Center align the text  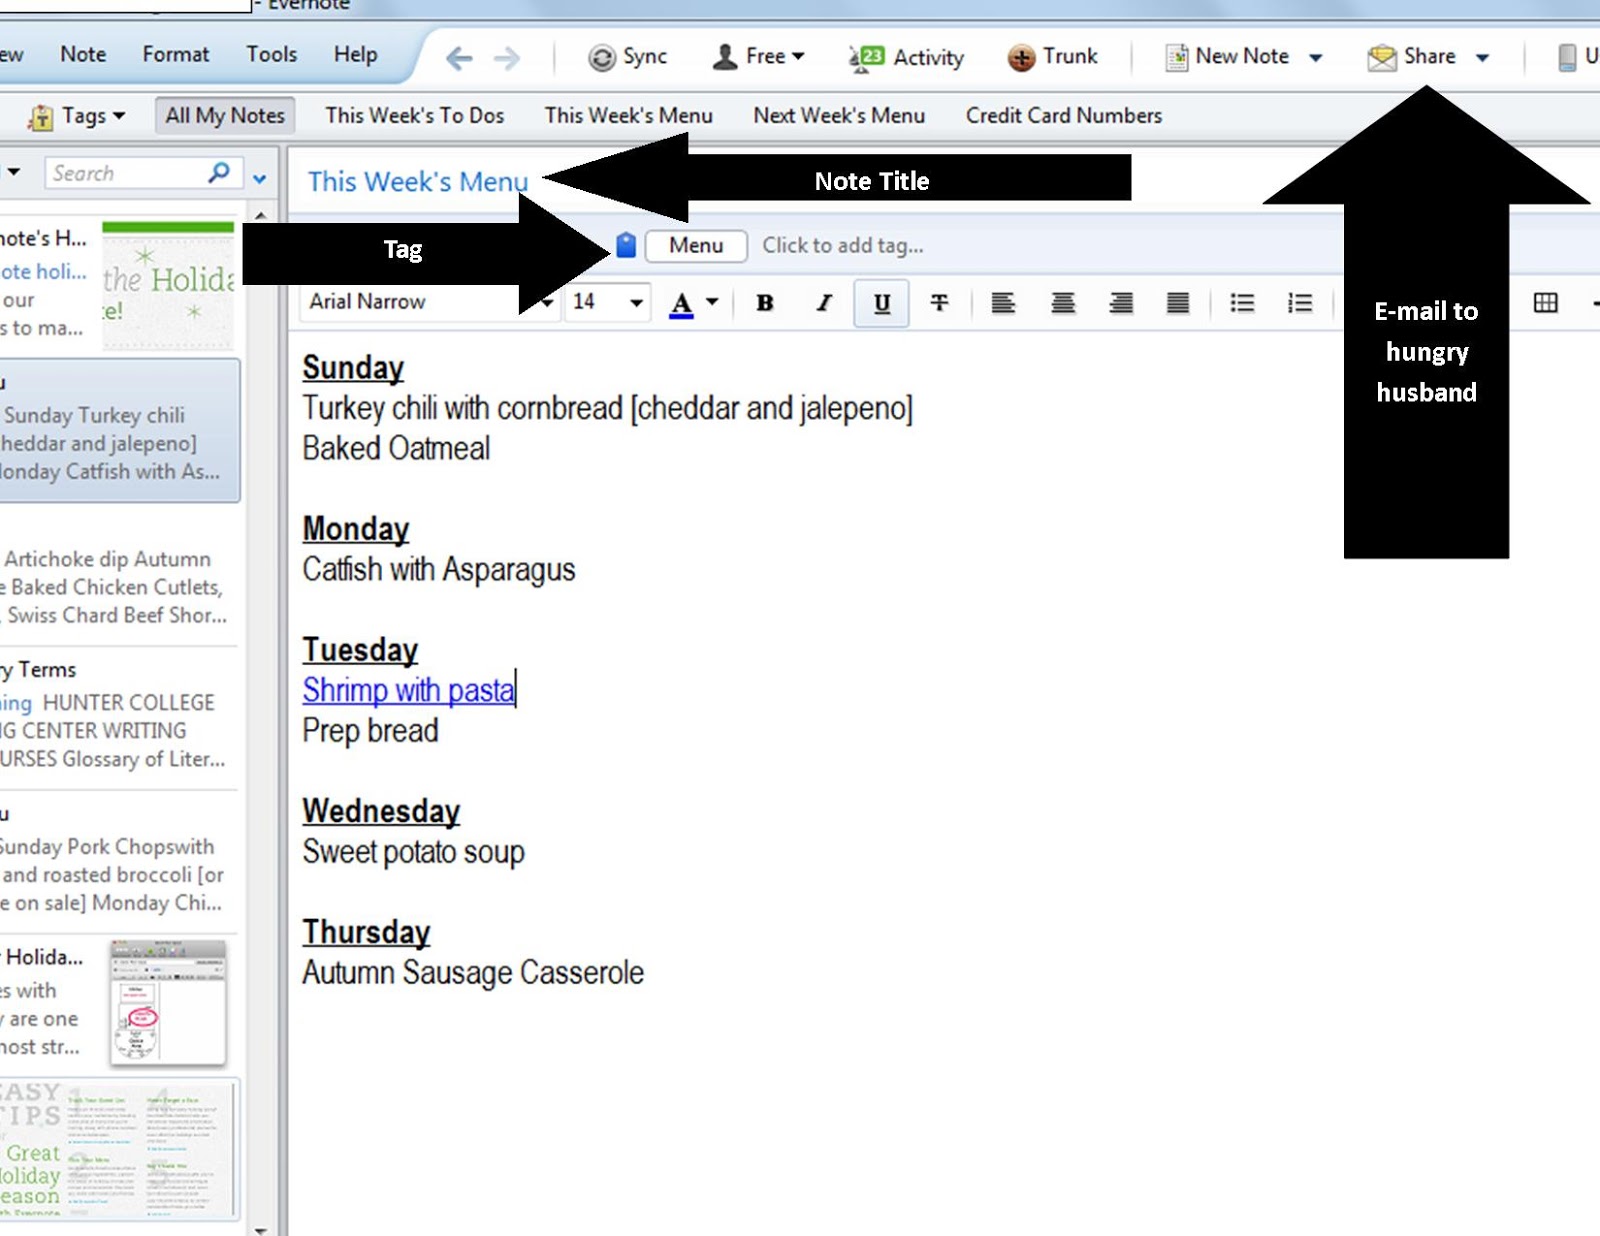point(1063,303)
